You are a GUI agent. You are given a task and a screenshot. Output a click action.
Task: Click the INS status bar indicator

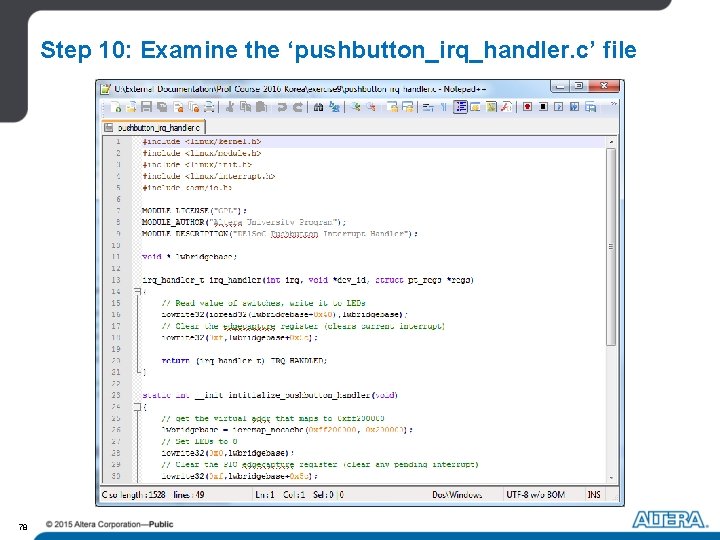click(x=594, y=495)
